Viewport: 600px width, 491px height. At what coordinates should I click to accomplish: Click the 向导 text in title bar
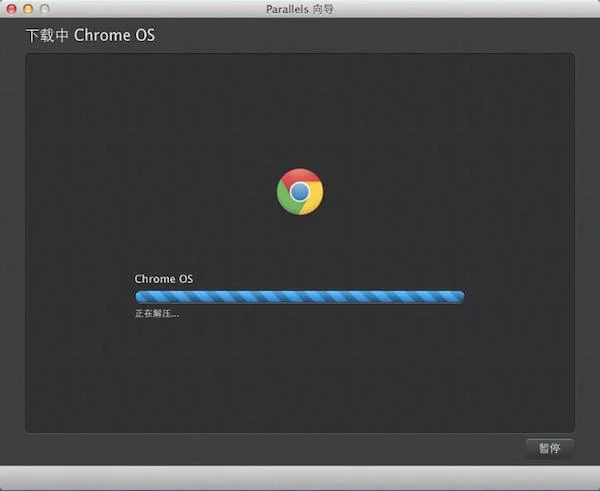click(x=323, y=9)
